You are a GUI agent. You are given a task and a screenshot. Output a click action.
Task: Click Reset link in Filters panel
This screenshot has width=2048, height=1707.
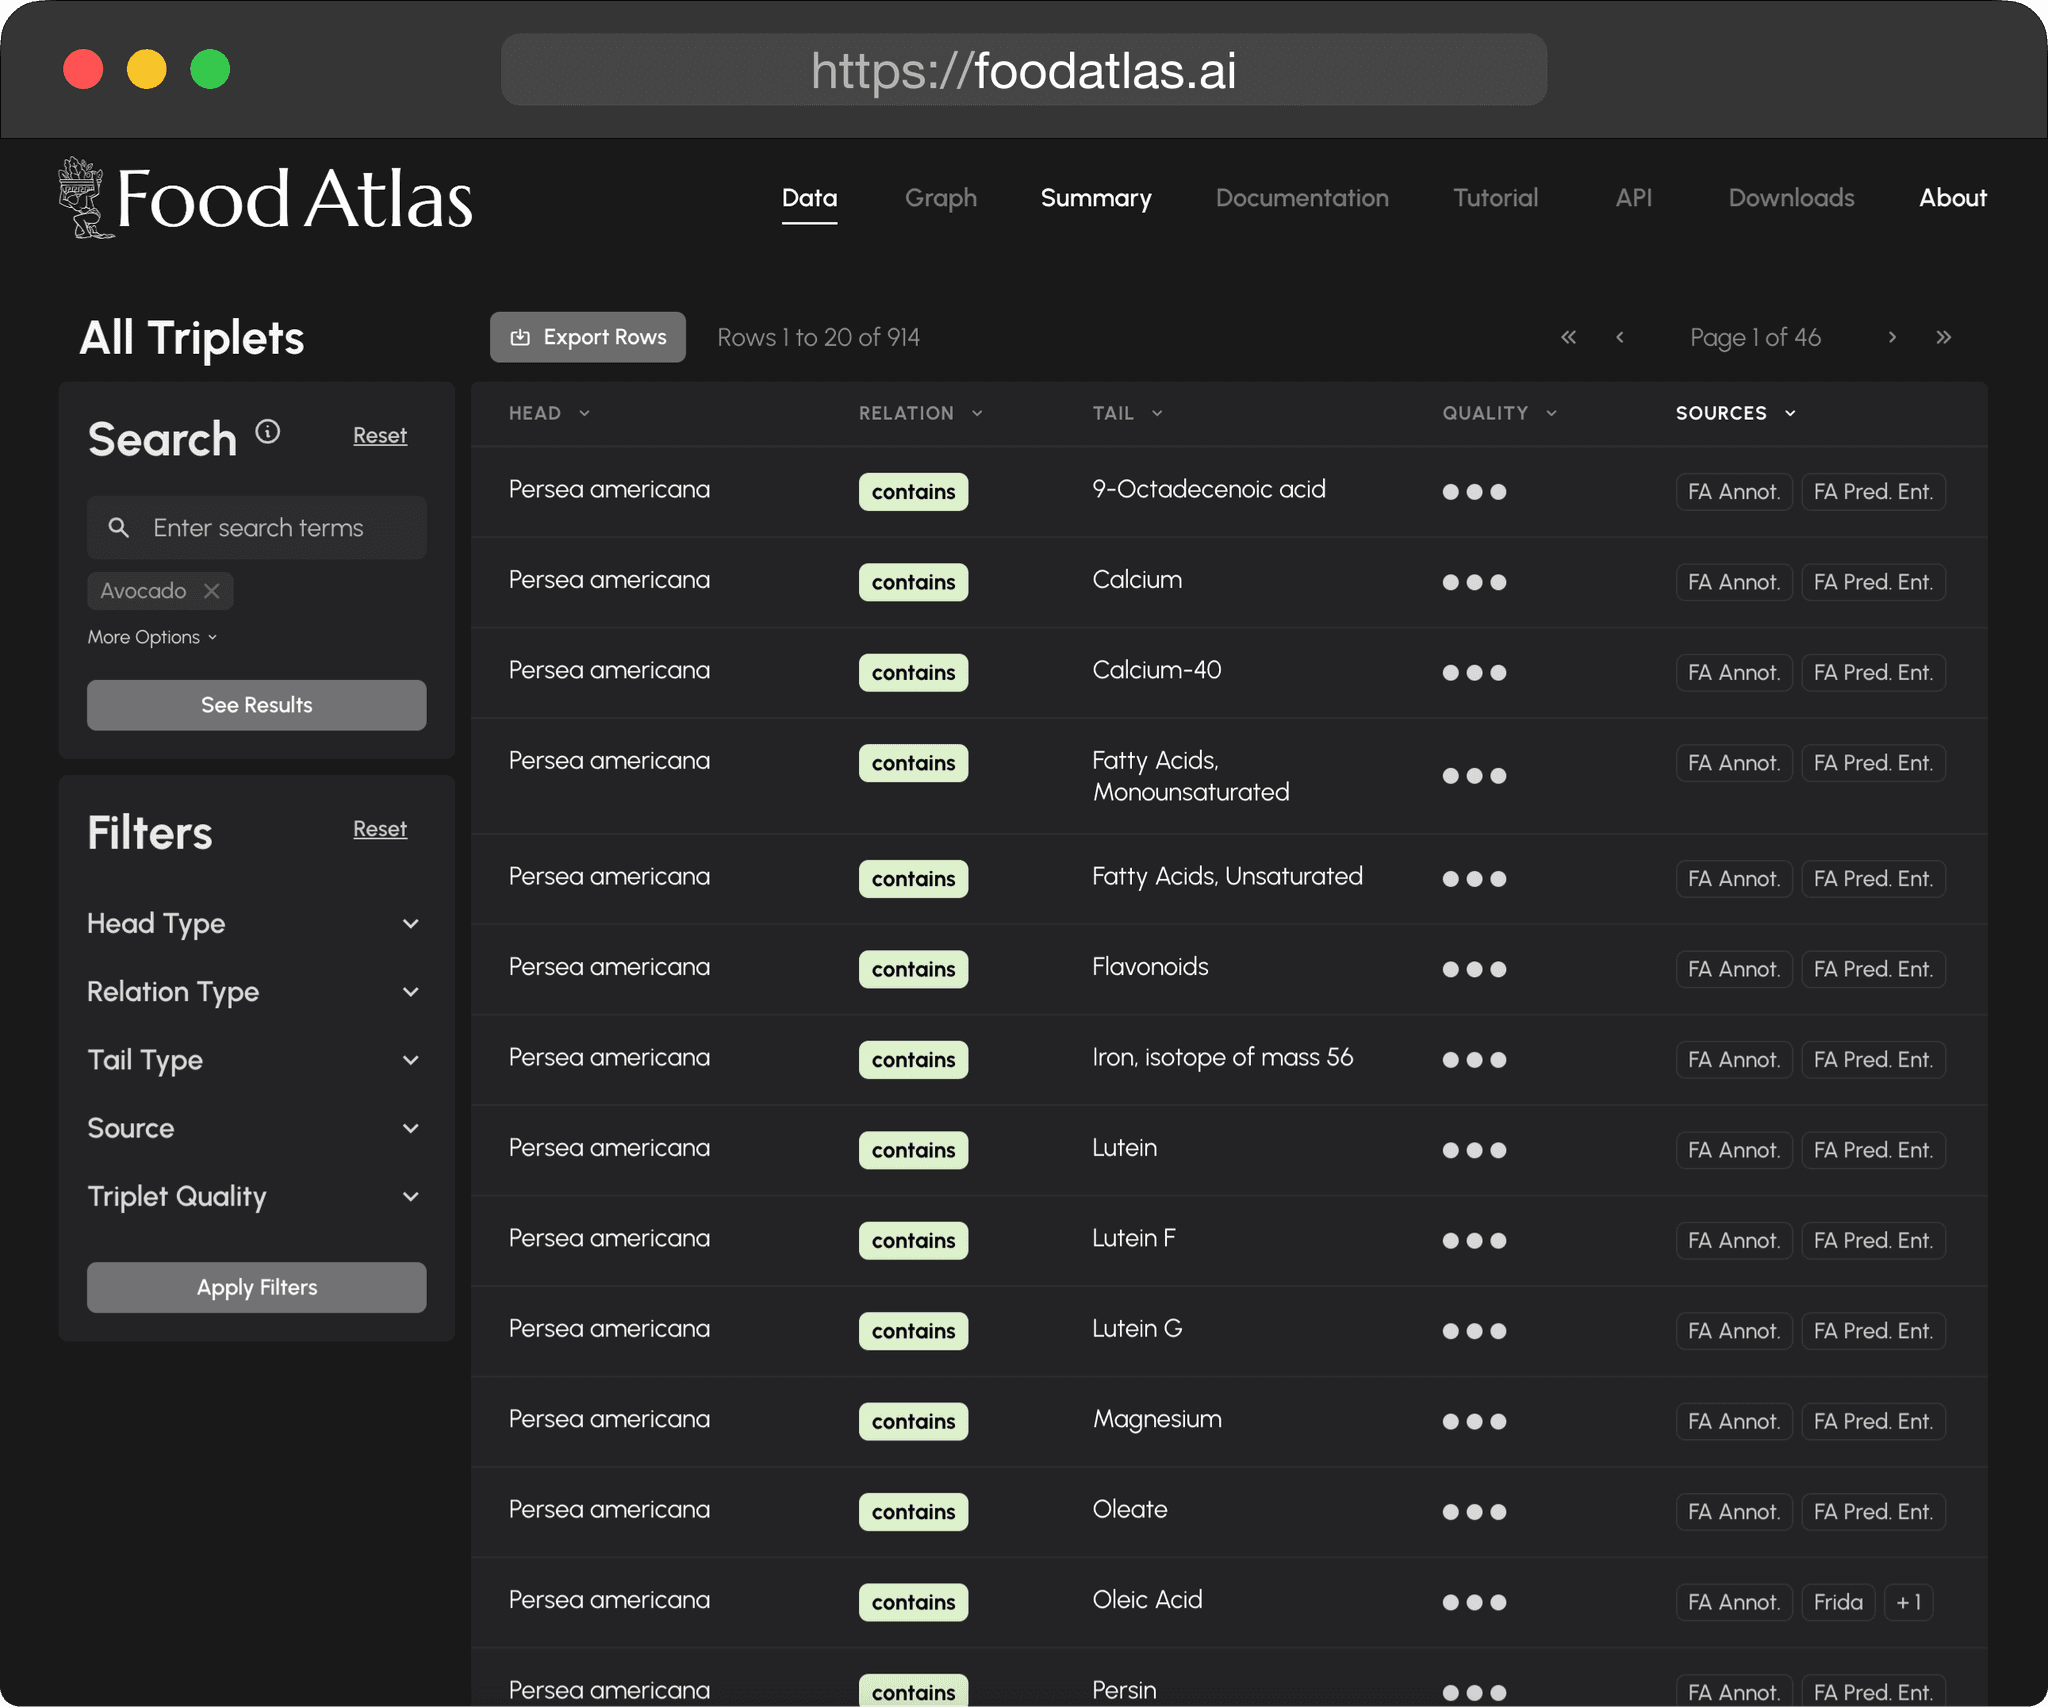coord(379,829)
